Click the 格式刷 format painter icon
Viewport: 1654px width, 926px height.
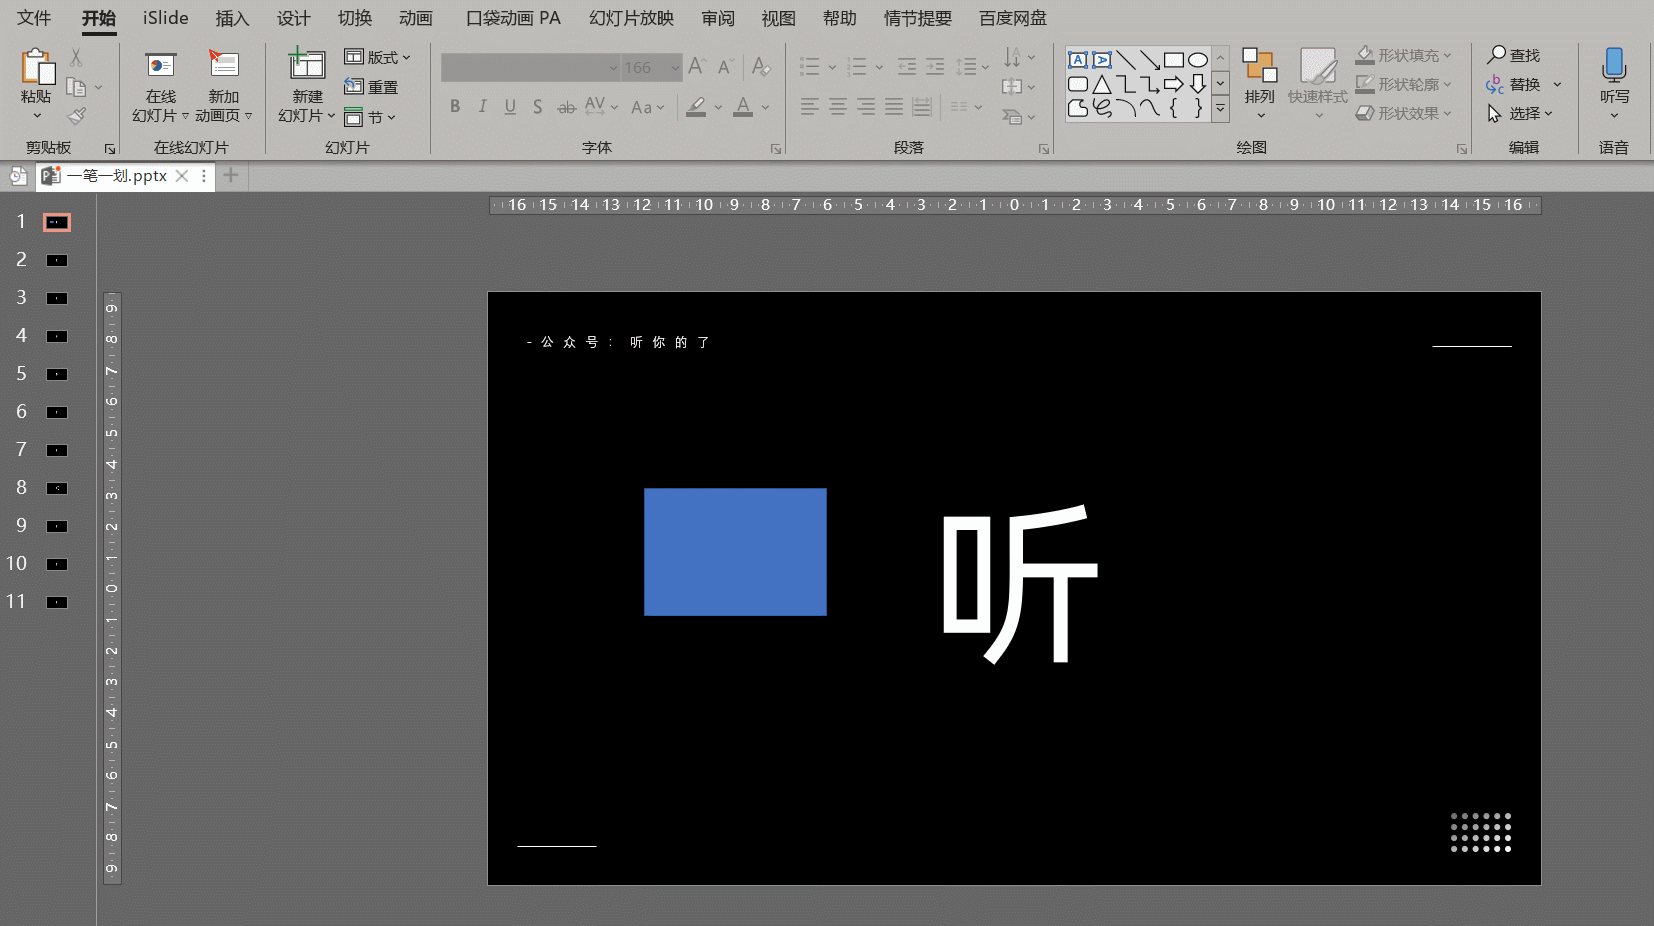(76, 115)
